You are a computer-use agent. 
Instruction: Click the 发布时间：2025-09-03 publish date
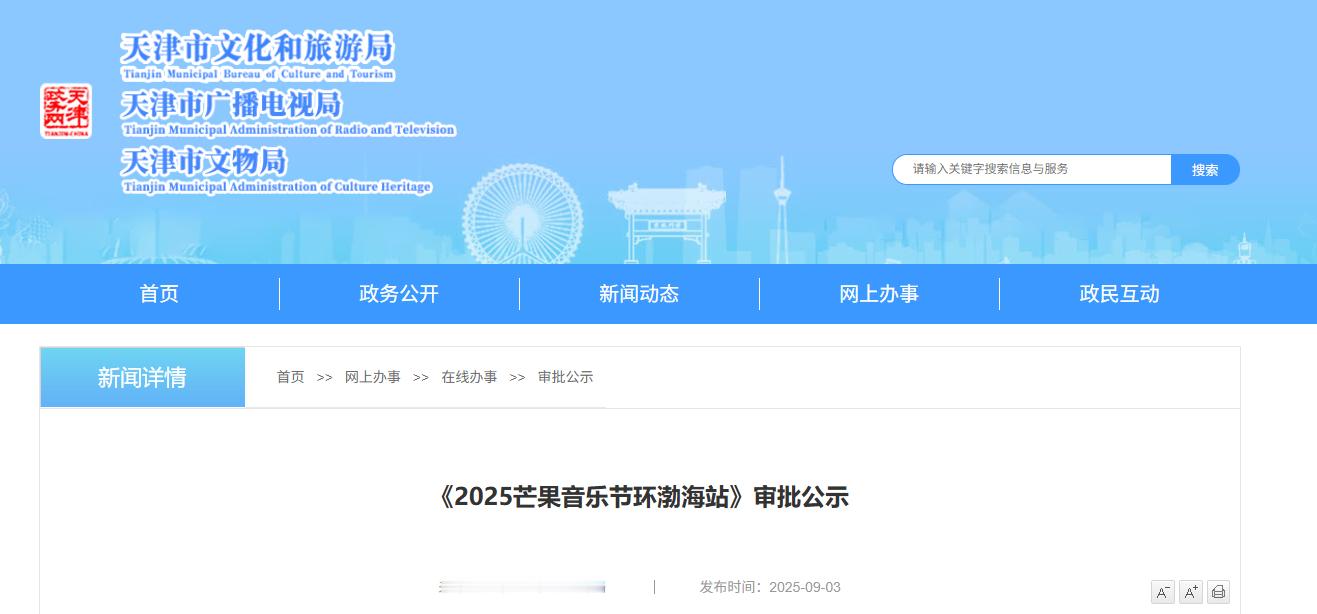click(x=770, y=587)
